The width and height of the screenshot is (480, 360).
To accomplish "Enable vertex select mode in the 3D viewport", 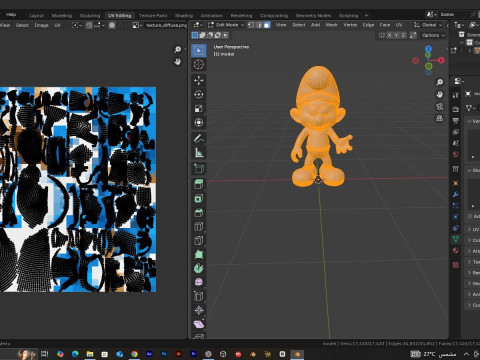I will 251,25.
